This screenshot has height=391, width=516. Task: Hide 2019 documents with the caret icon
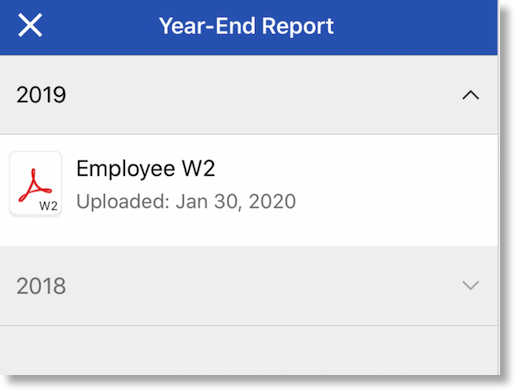pyautogui.click(x=471, y=95)
